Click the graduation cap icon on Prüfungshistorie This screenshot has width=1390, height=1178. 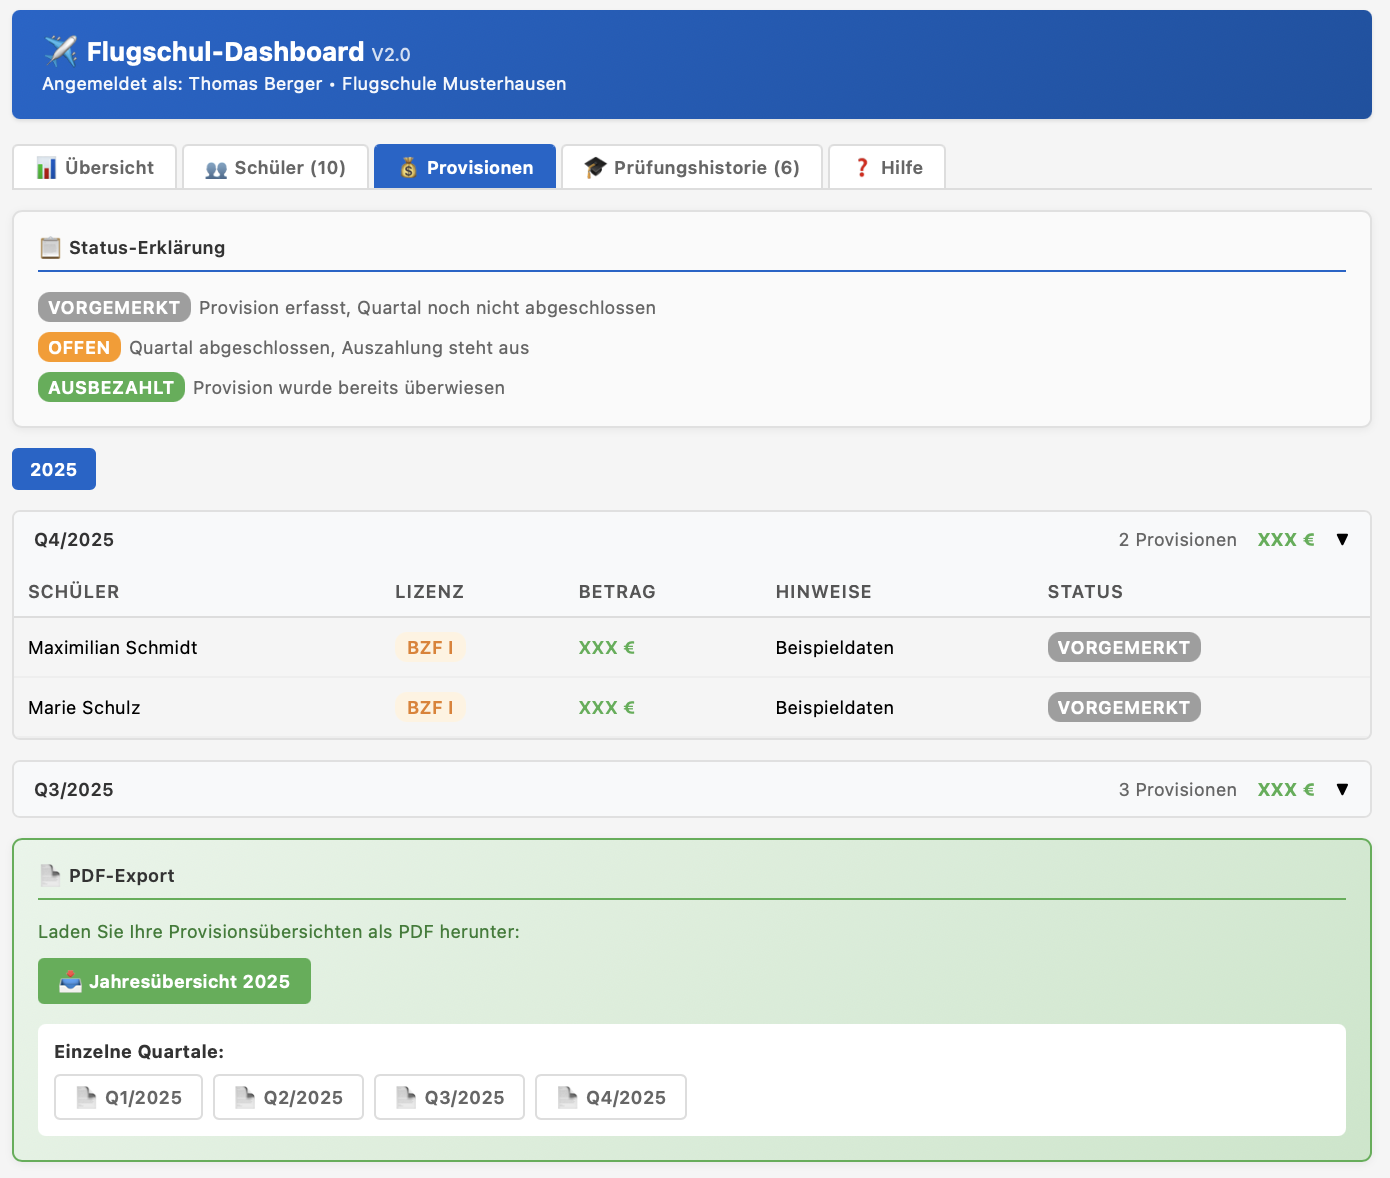[595, 168]
